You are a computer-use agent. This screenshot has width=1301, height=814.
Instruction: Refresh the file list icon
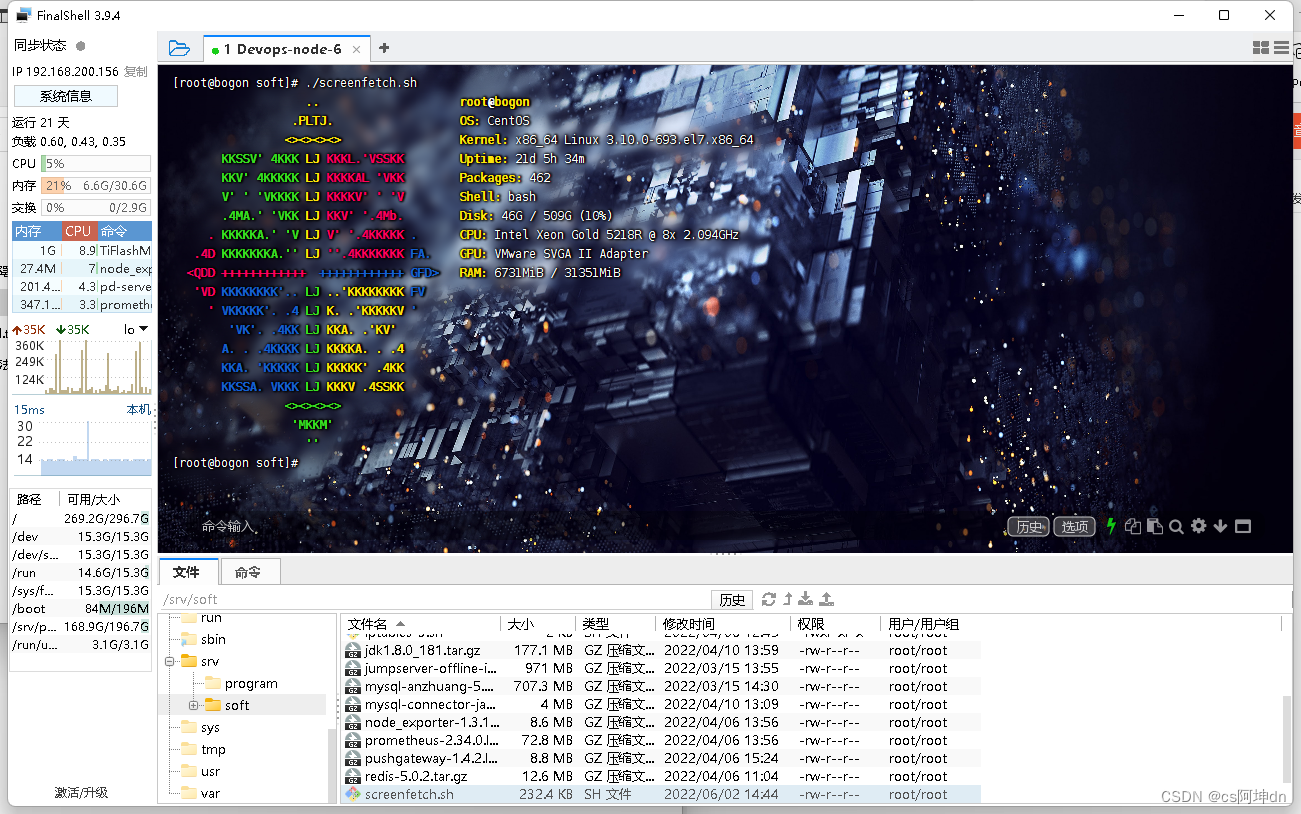[768, 599]
